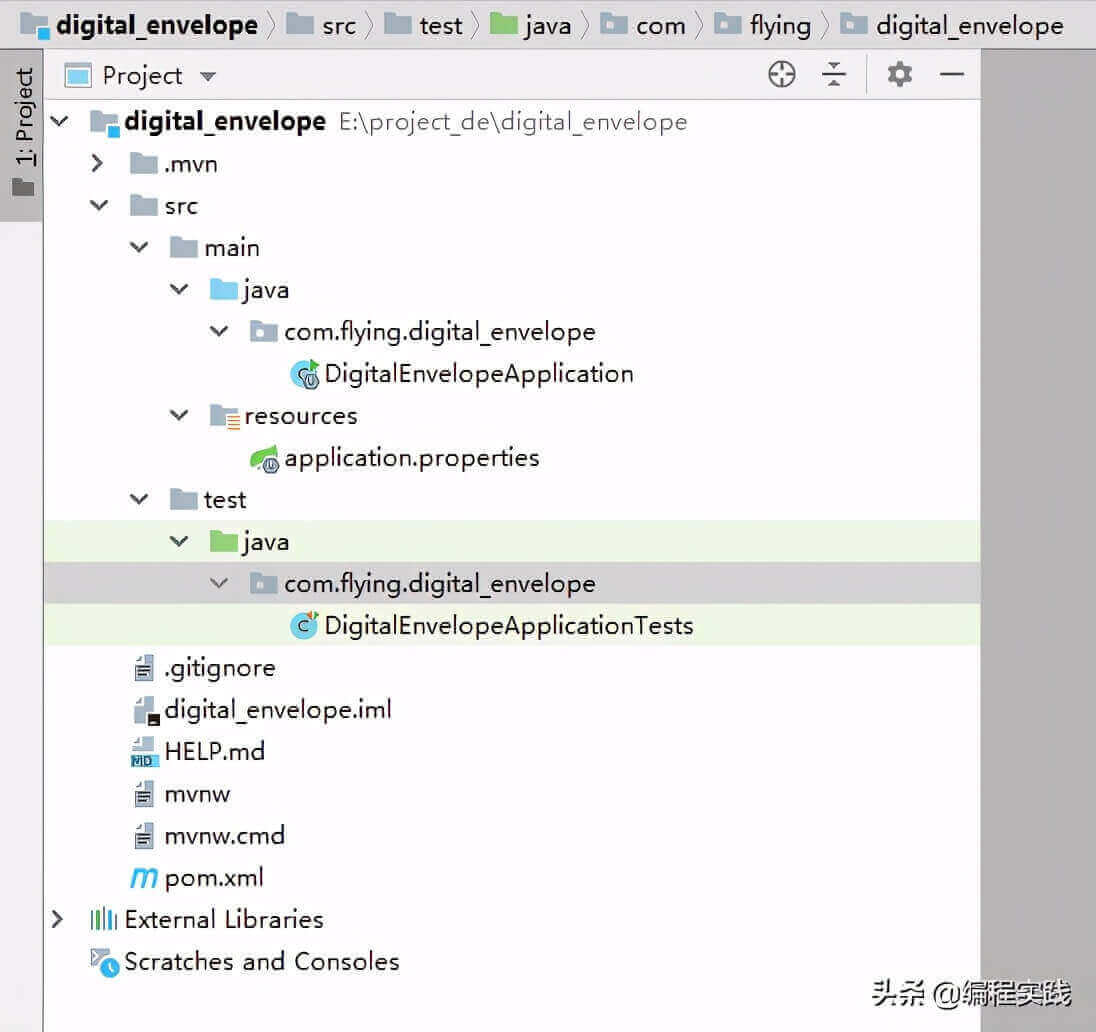This screenshot has width=1096, height=1032.
Task: Select the DigitalEnvelopeApplication file name
Action: [x=479, y=374]
